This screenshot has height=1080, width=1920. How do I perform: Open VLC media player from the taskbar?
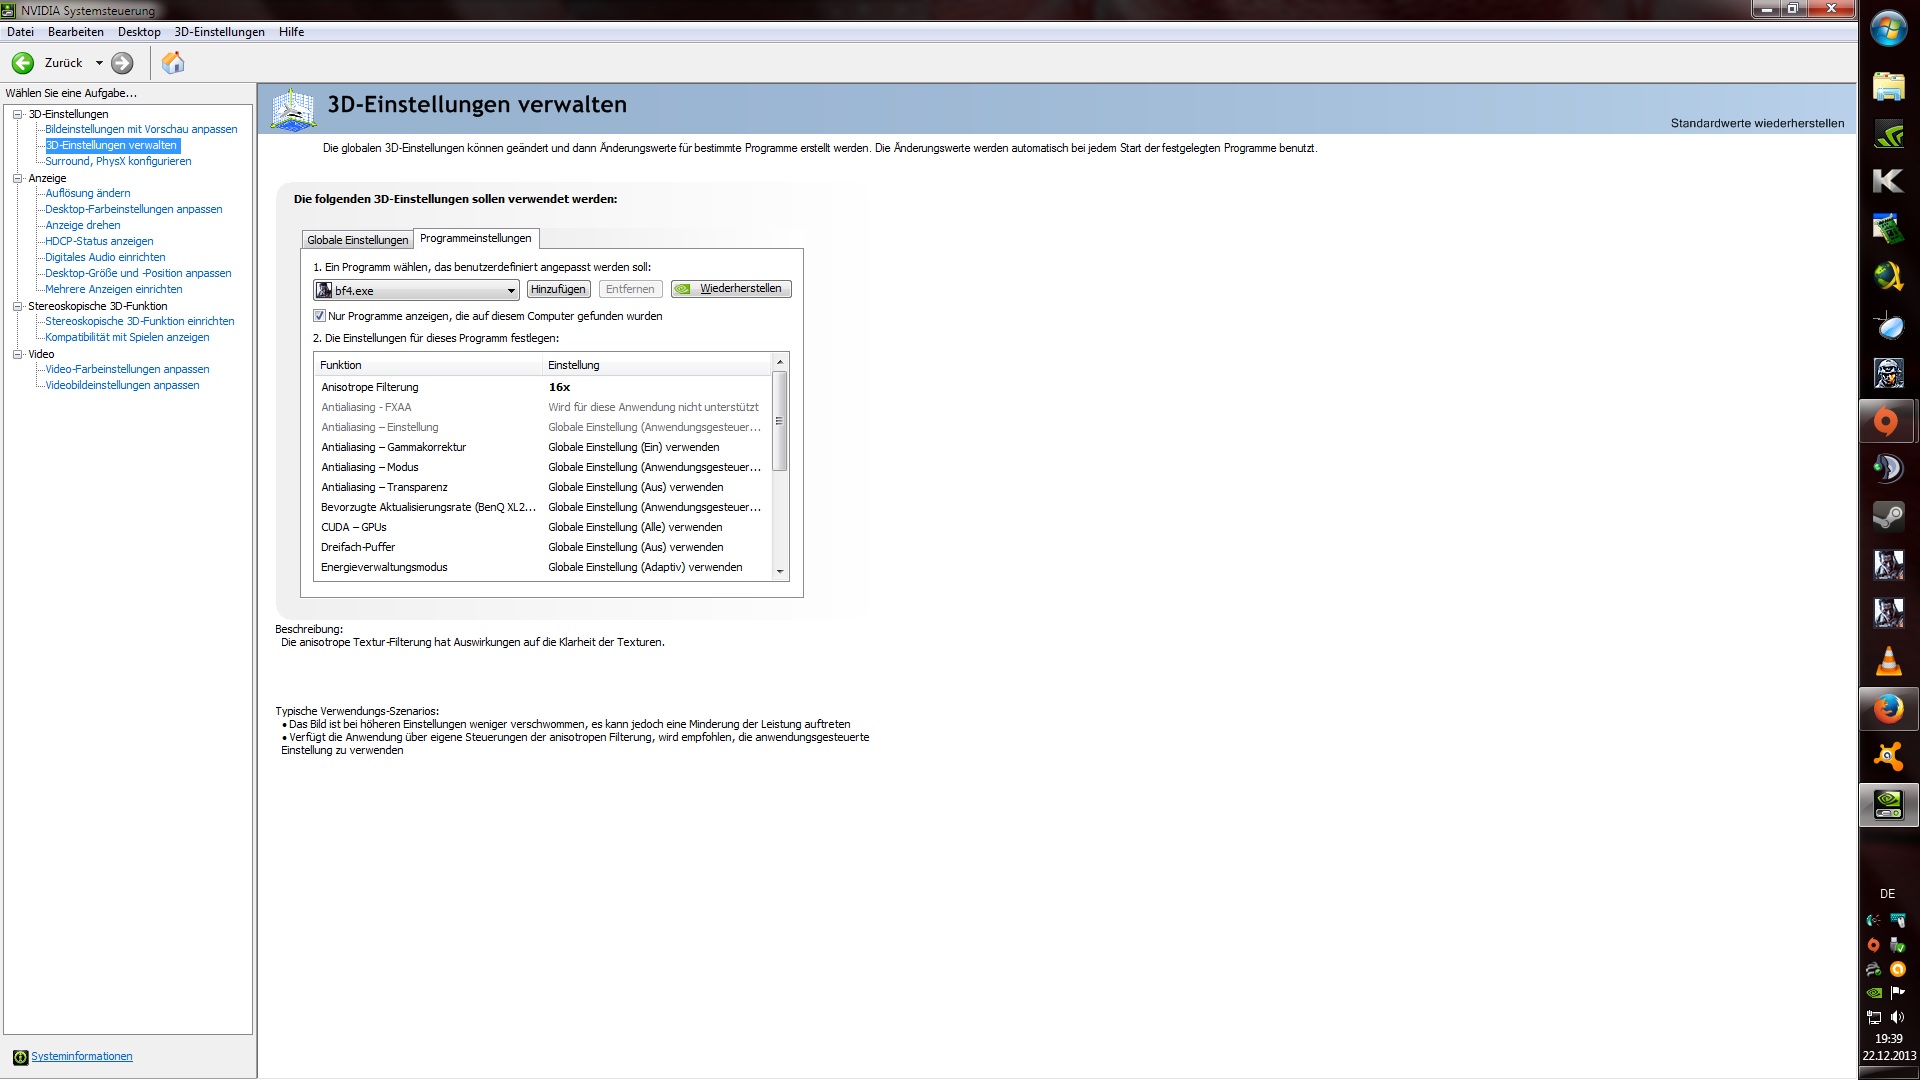point(1887,661)
